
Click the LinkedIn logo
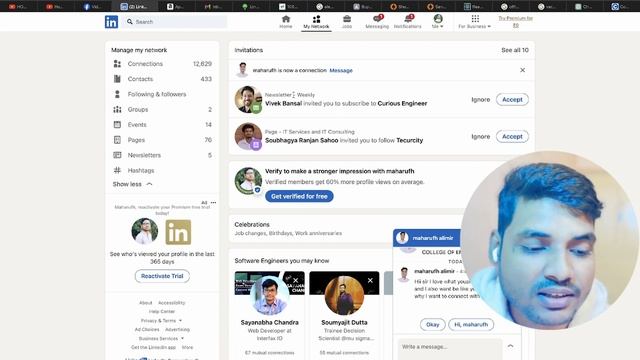[x=111, y=22]
